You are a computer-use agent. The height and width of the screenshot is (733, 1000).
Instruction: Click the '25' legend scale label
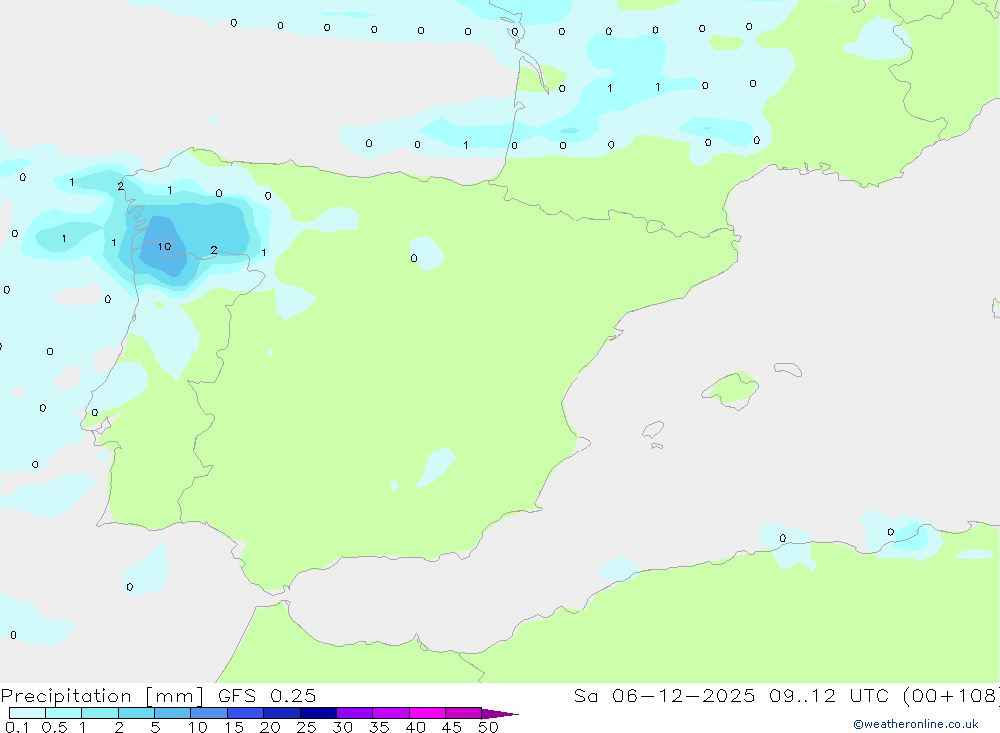pos(307,727)
